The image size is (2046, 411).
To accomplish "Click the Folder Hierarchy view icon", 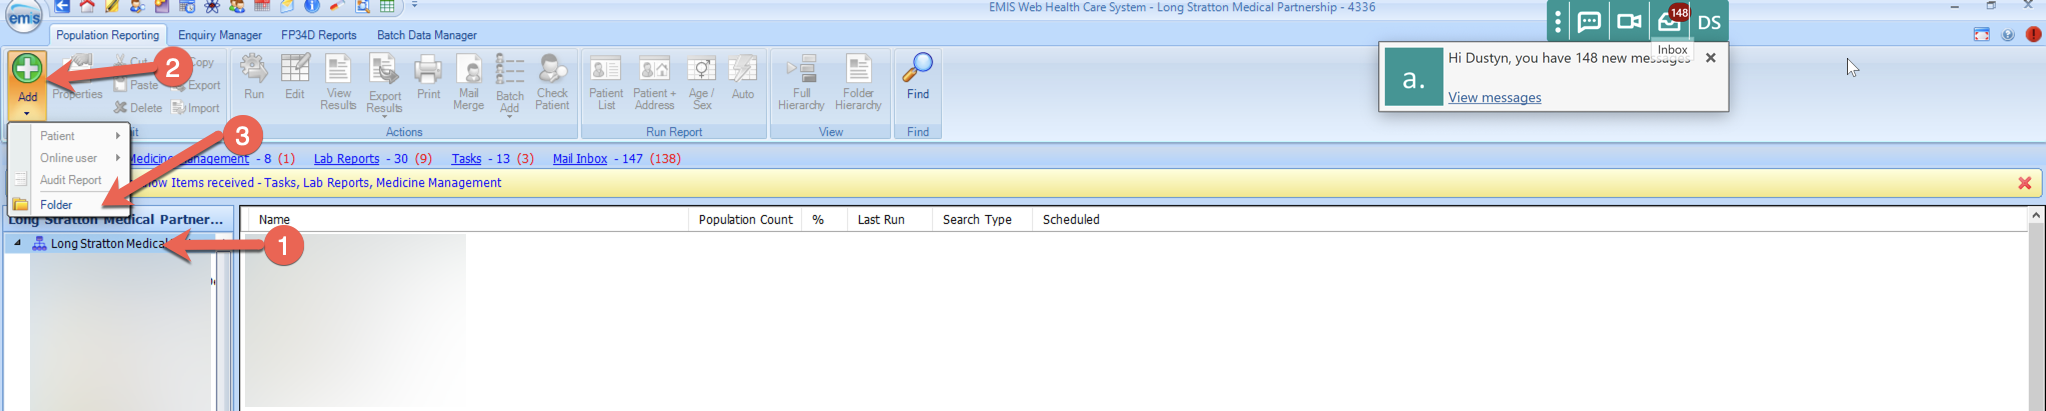I will click(858, 69).
